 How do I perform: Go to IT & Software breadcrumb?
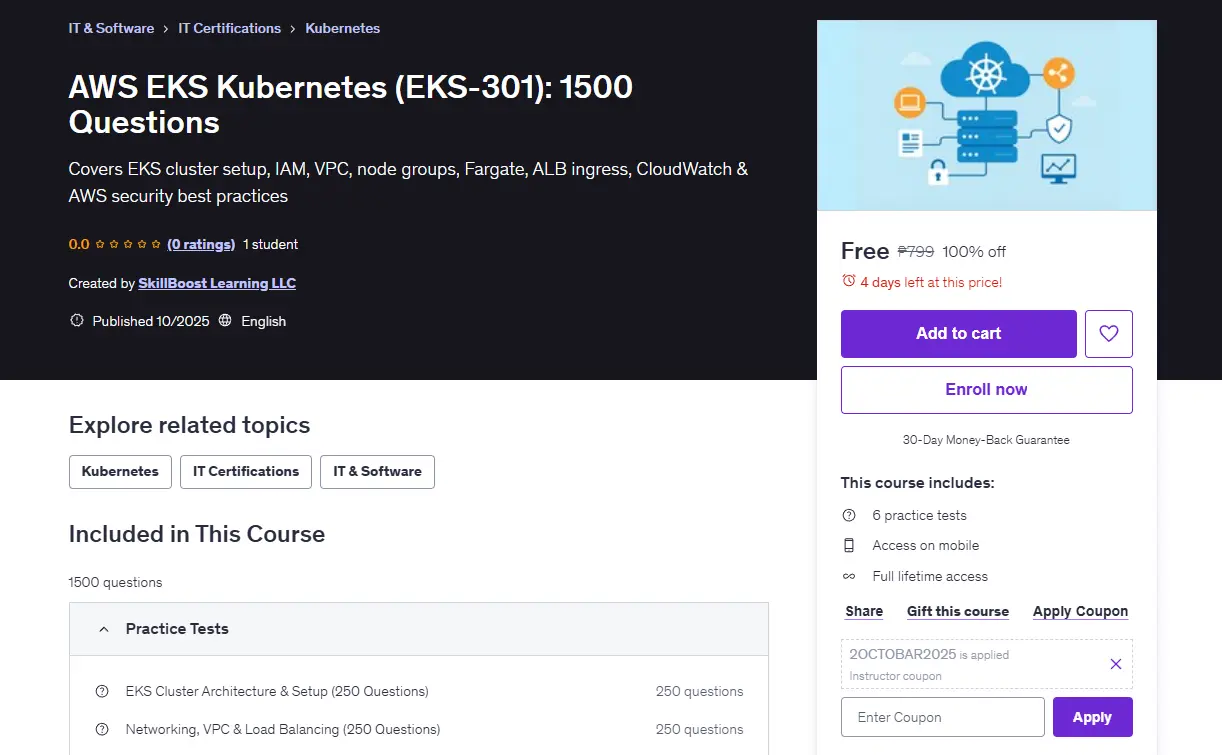111,28
